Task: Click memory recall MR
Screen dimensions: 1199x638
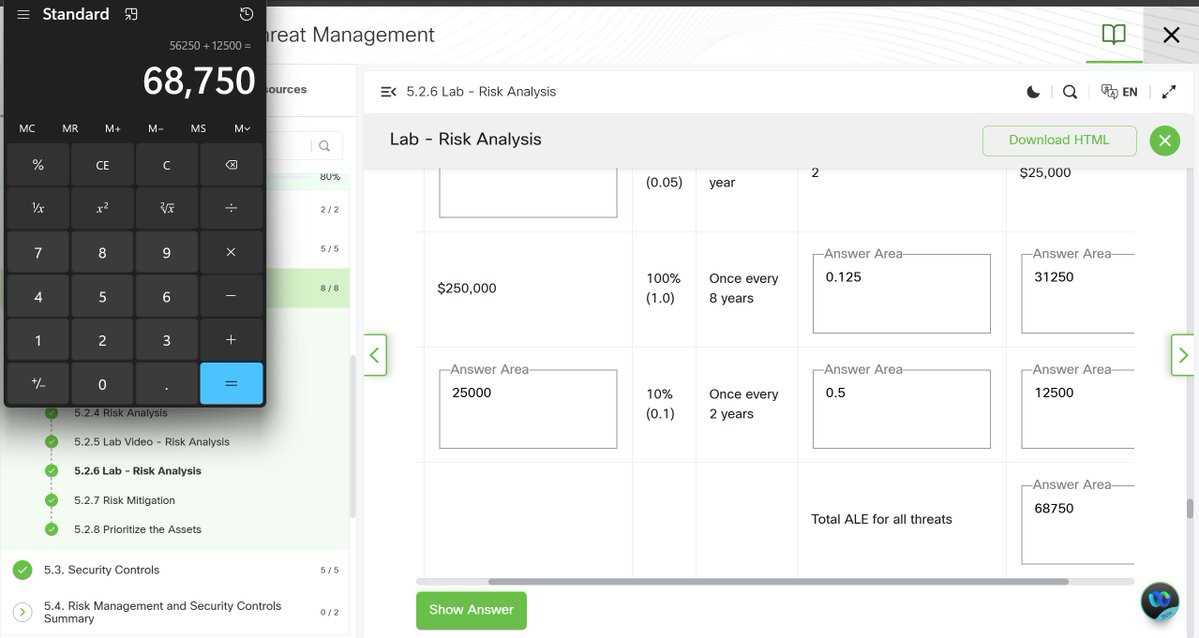Action: pyautogui.click(x=70, y=129)
